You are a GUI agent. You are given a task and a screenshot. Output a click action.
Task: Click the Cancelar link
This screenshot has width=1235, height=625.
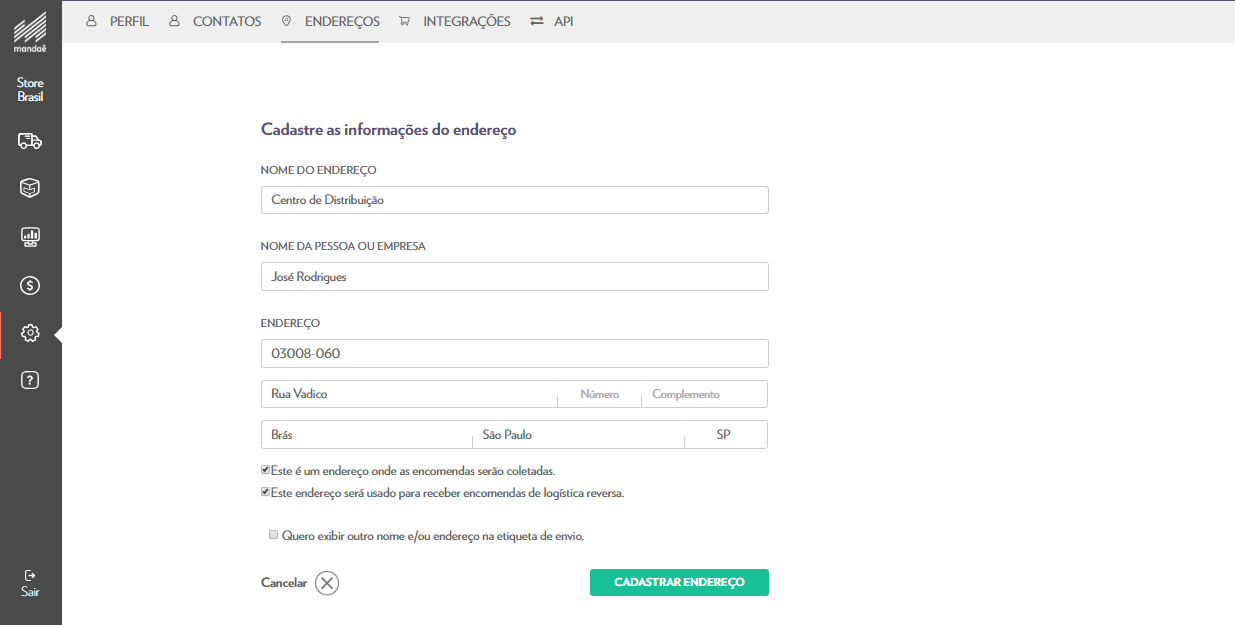284,583
